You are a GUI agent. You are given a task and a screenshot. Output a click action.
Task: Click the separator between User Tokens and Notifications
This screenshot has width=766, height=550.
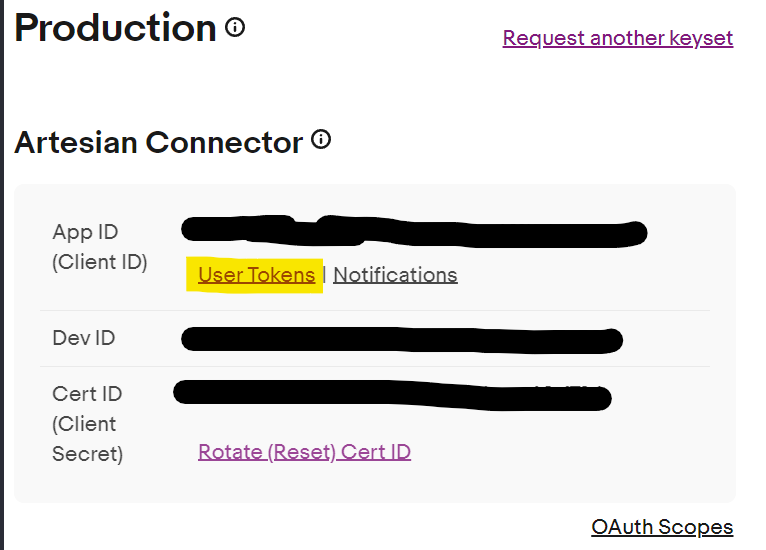click(x=324, y=275)
